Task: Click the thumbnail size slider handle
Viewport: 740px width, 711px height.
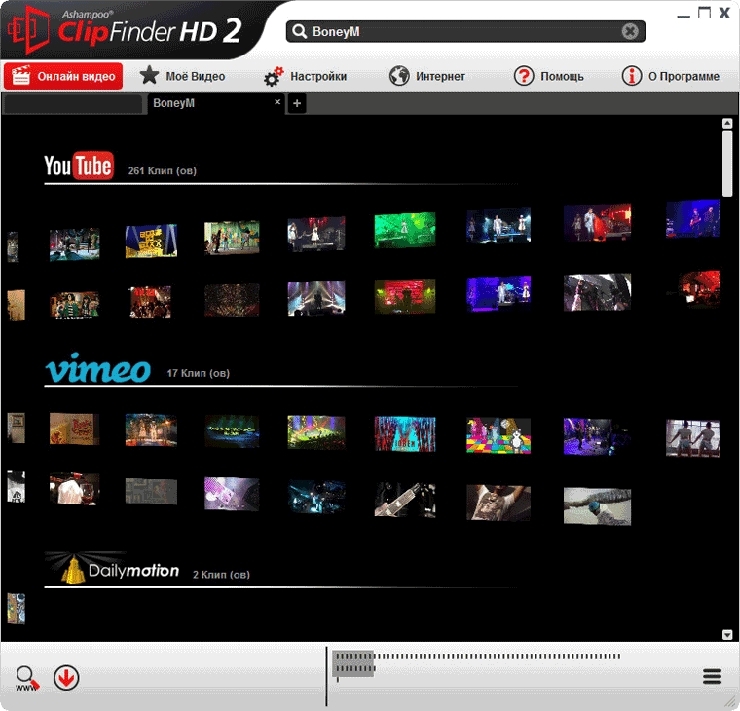Action: point(353,664)
